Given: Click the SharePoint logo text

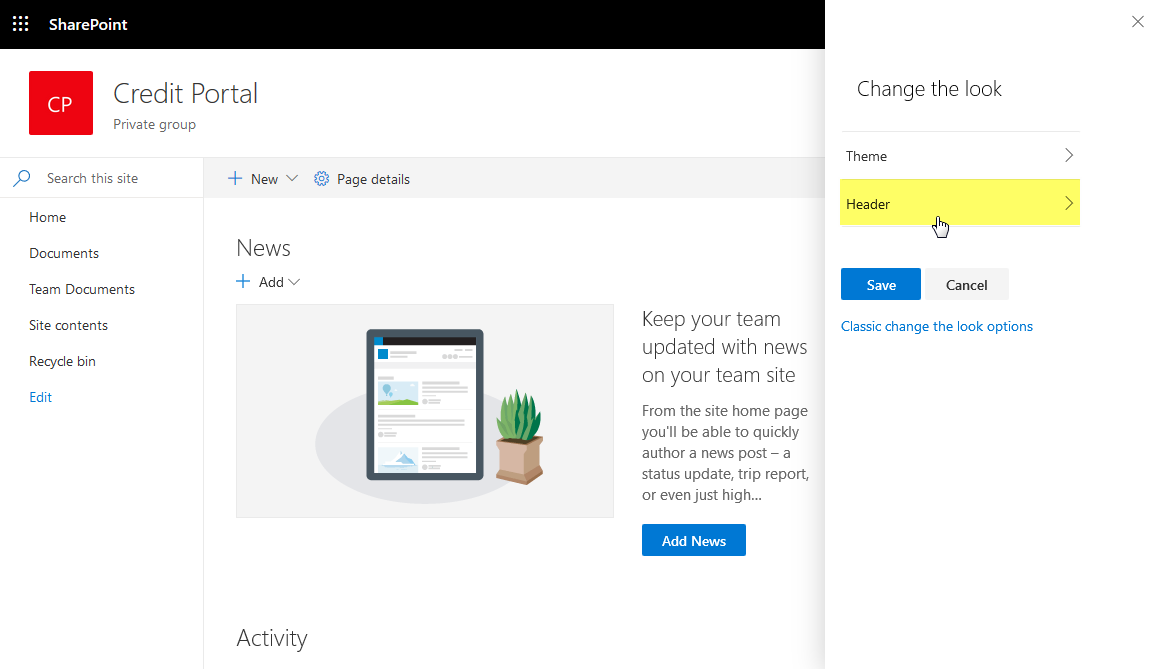Looking at the screenshot, I should pos(88,24).
